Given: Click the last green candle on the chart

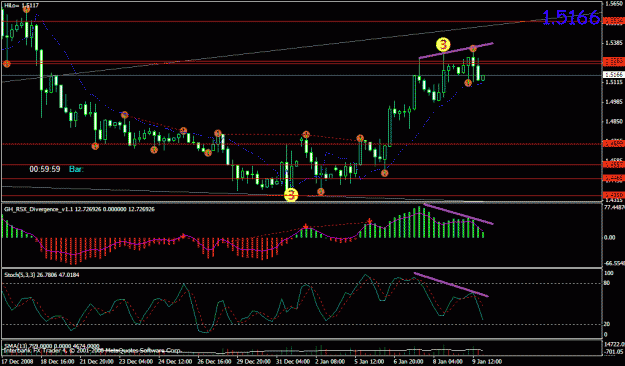Looking at the screenshot, I should tap(483, 78).
